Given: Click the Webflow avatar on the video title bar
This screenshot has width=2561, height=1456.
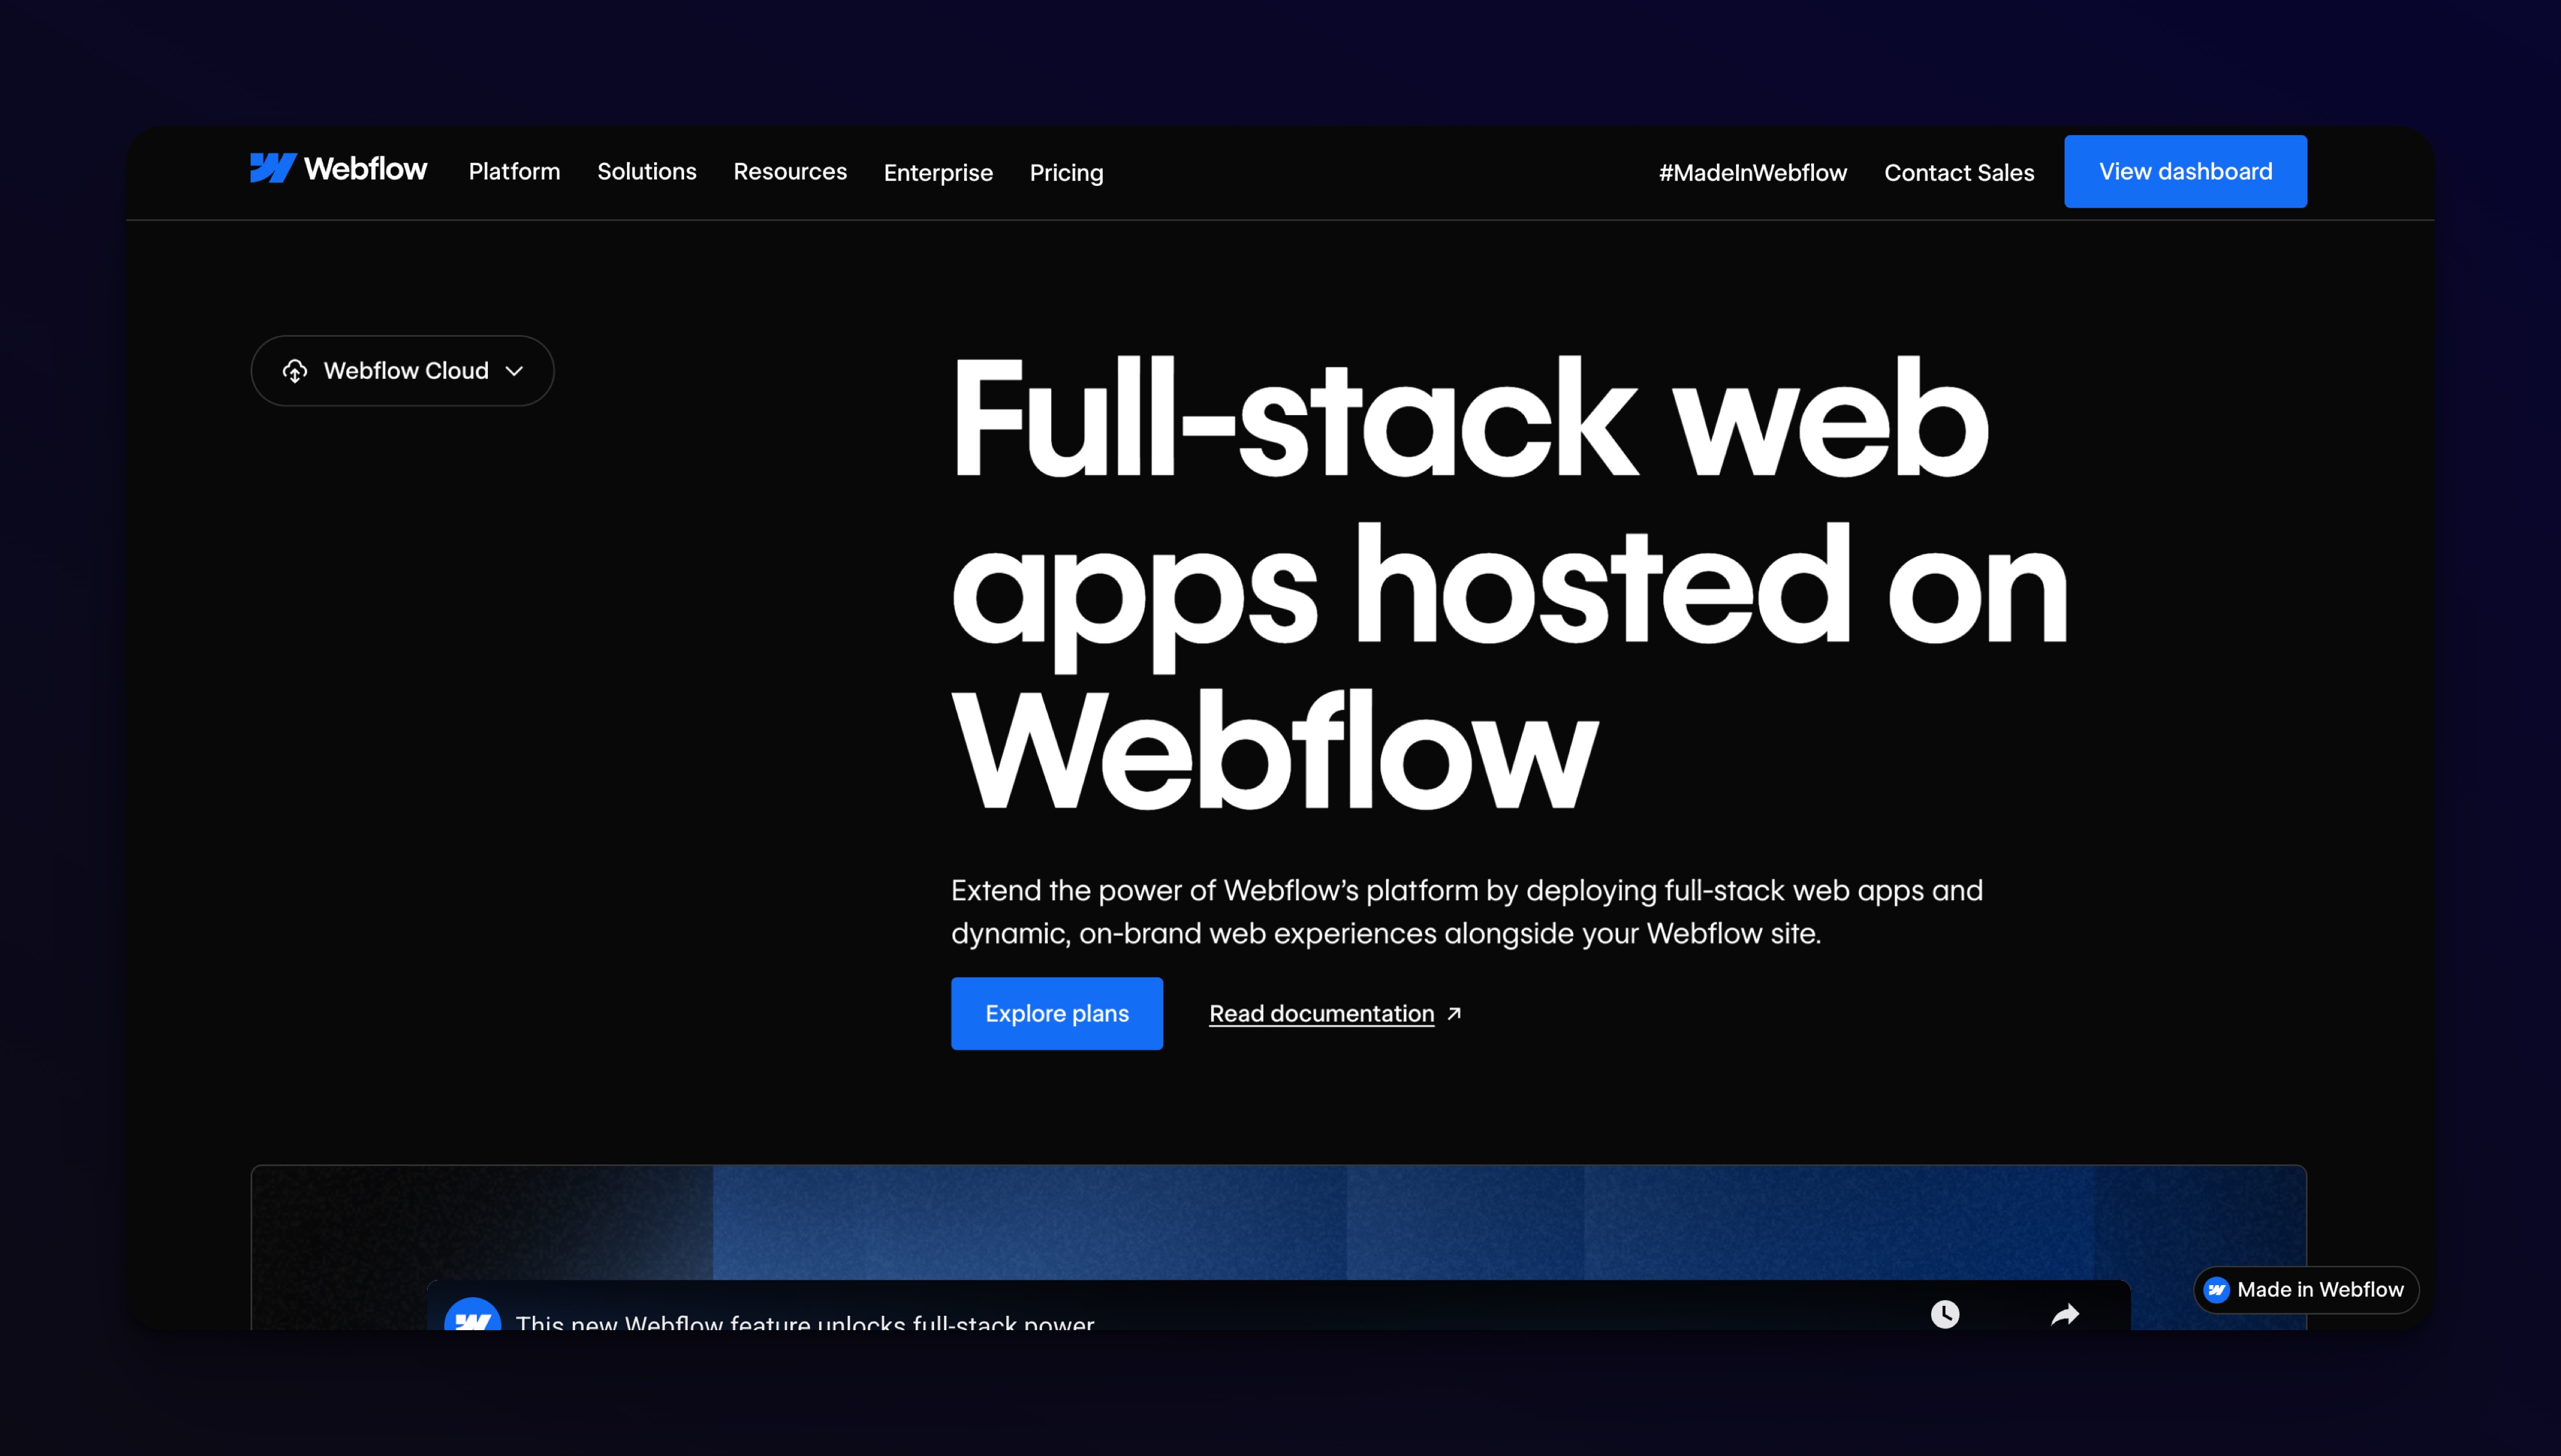Looking at the screenshot, I should (x=475, y=1318).
